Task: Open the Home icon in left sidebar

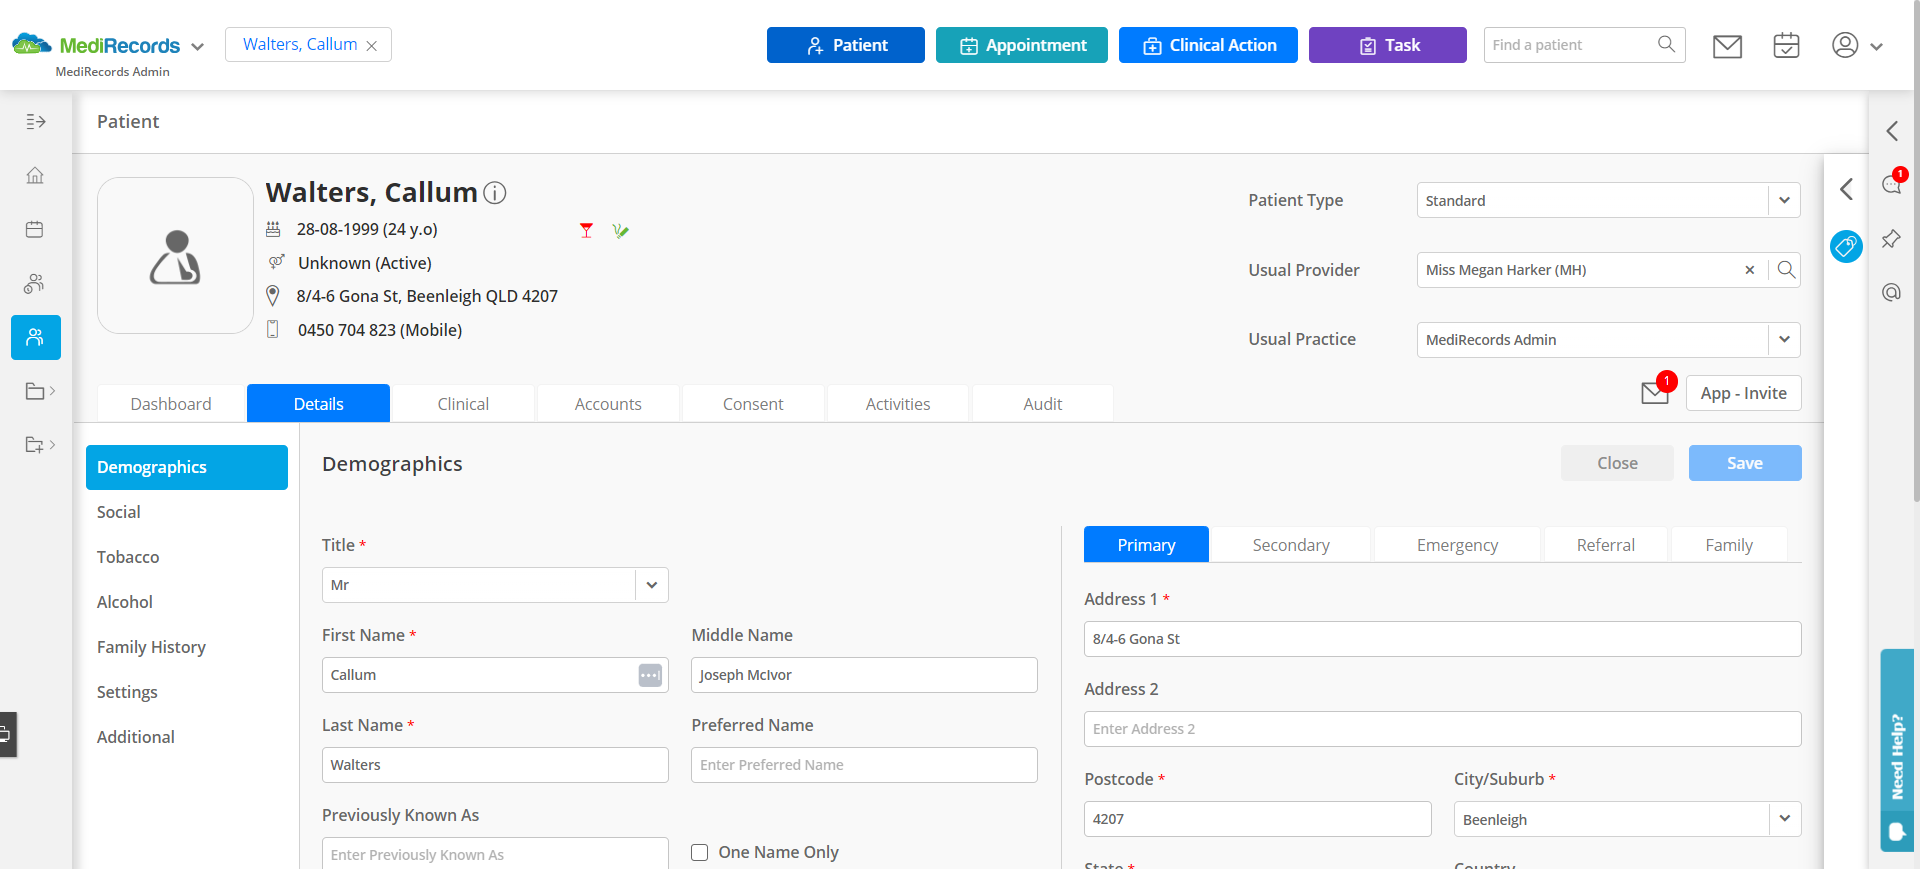Action: [x=35, y=176]
